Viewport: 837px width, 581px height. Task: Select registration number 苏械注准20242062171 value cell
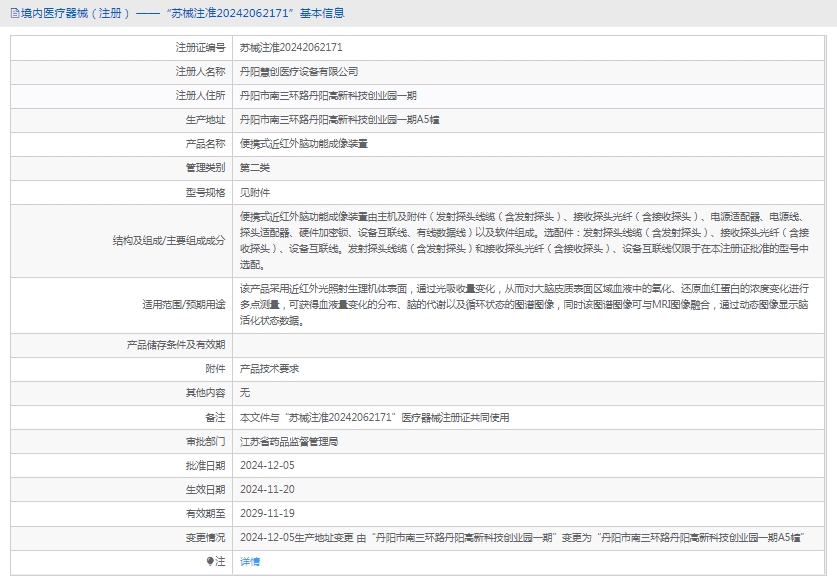291,47
